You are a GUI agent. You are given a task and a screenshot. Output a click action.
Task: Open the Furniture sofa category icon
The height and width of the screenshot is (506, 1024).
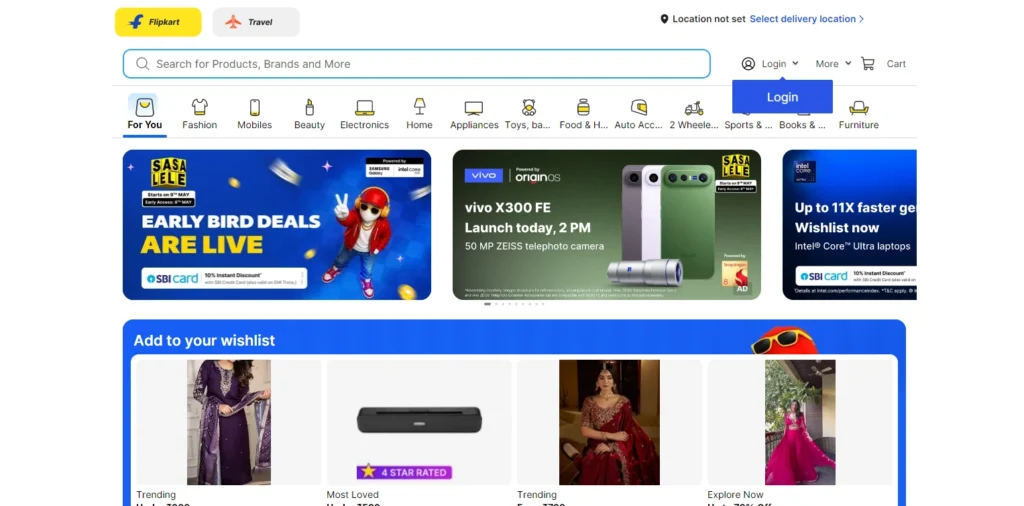(x=858, y=107)
